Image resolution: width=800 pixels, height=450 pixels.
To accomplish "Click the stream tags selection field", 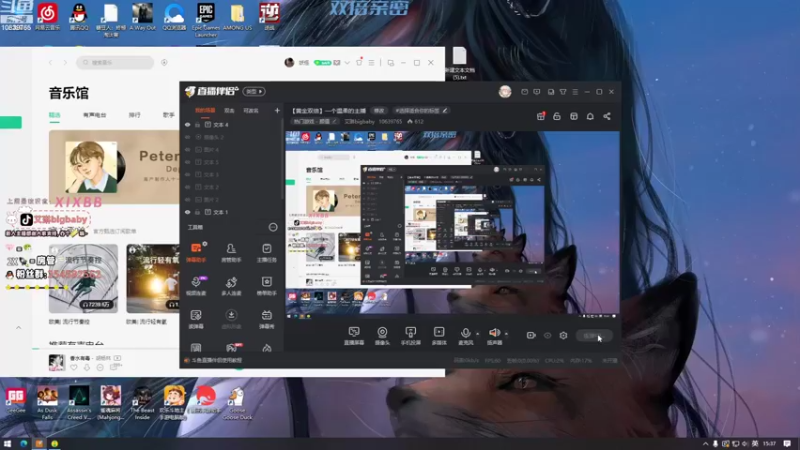I will click(x=421, y=110).
